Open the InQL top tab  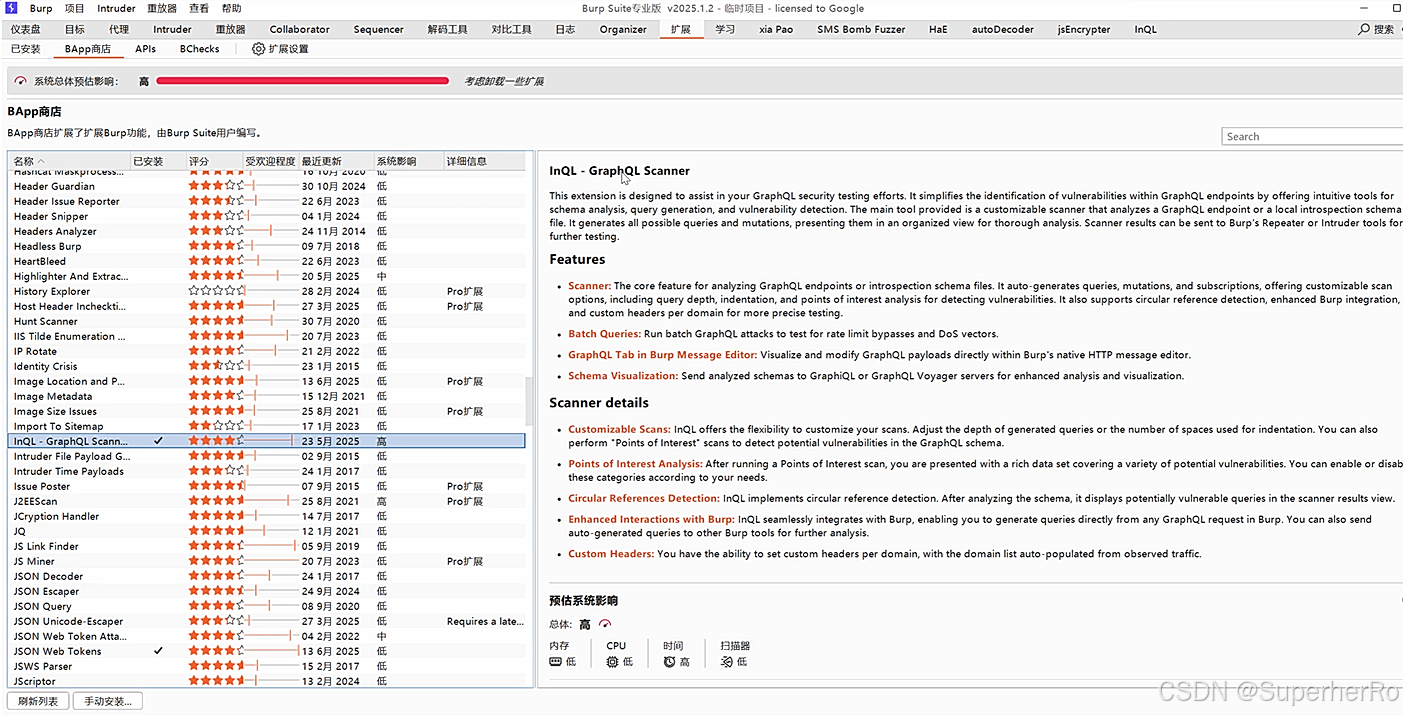pyautogui.click(x=1145, y=30)
